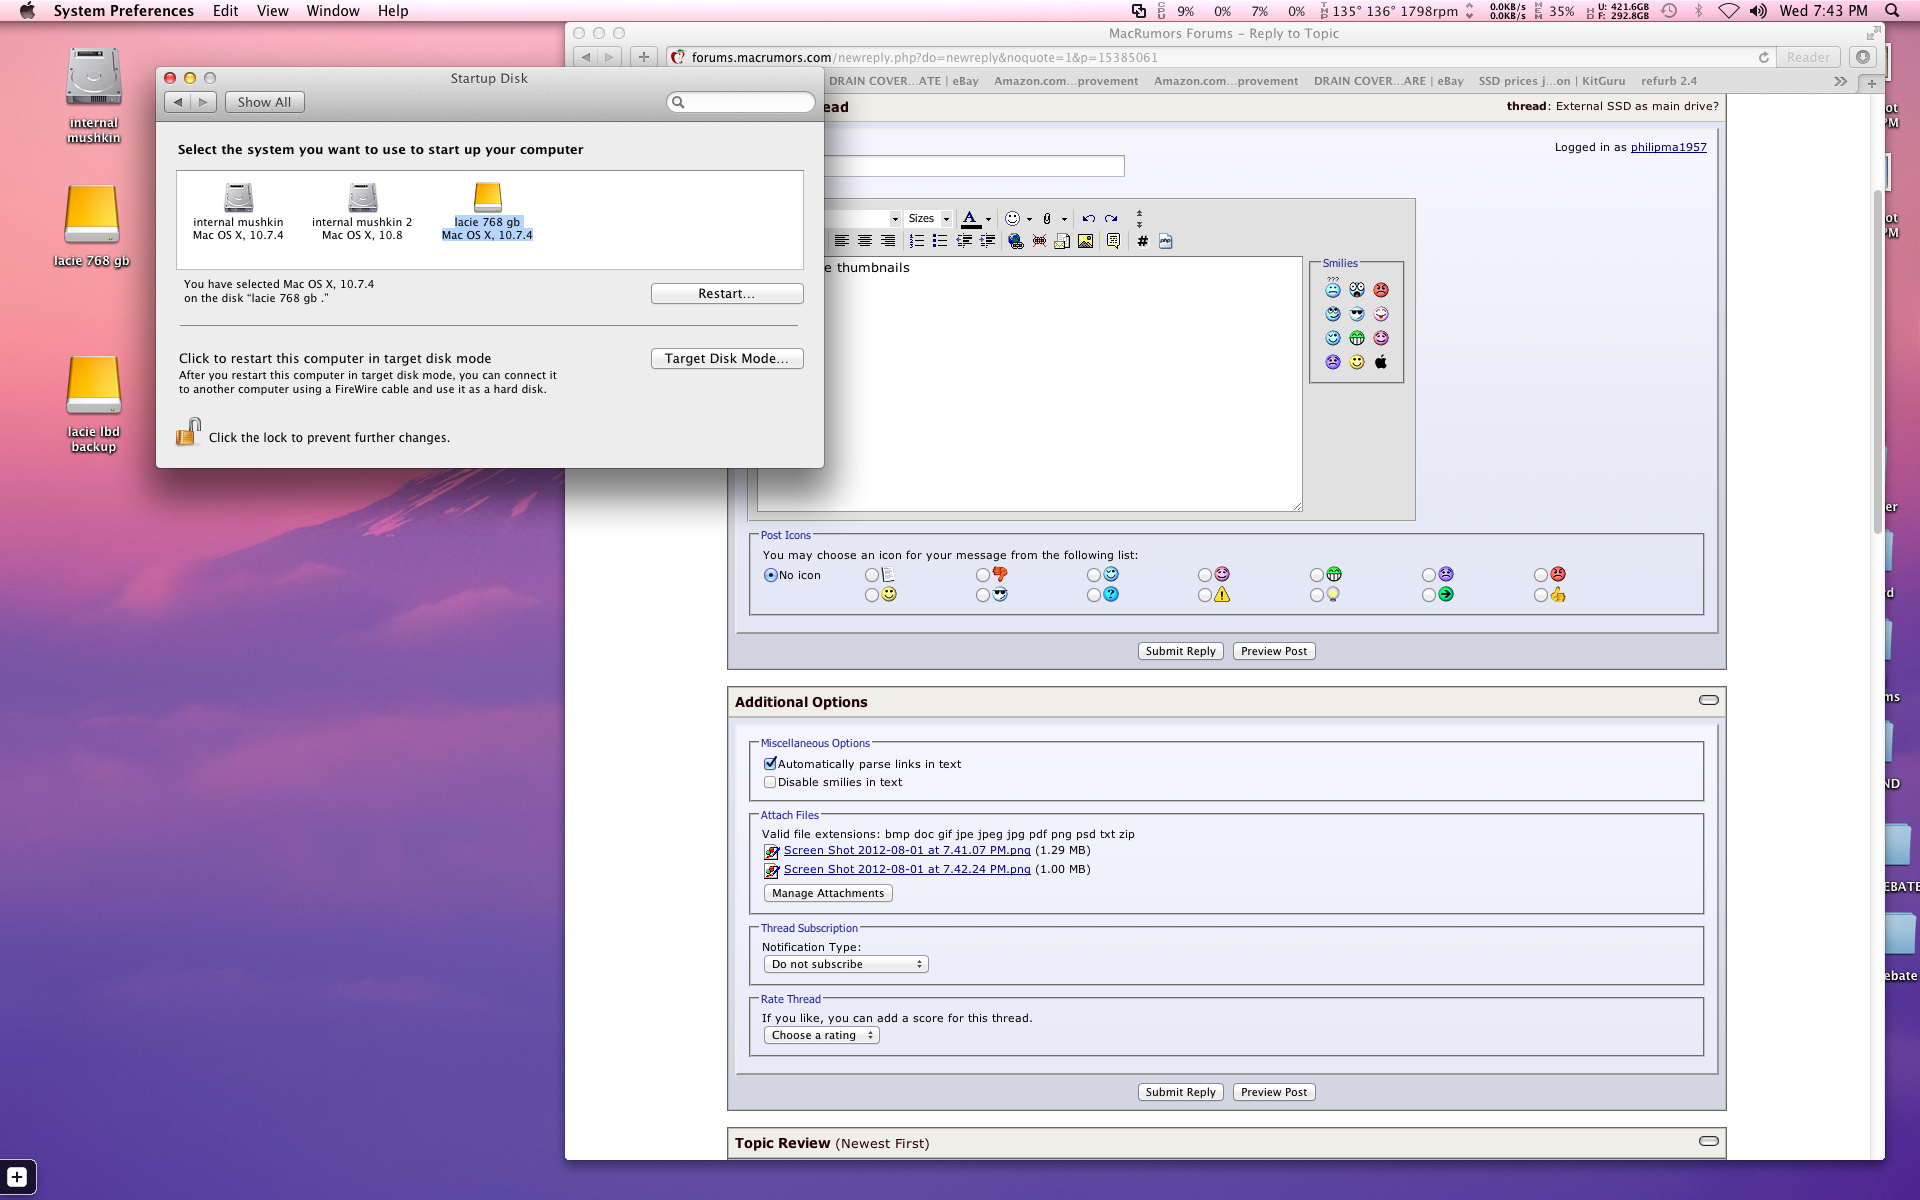Click the Undo icon in editor toolbar
Screen dimensions: 1920x1200
click(x=1088, y=218)
